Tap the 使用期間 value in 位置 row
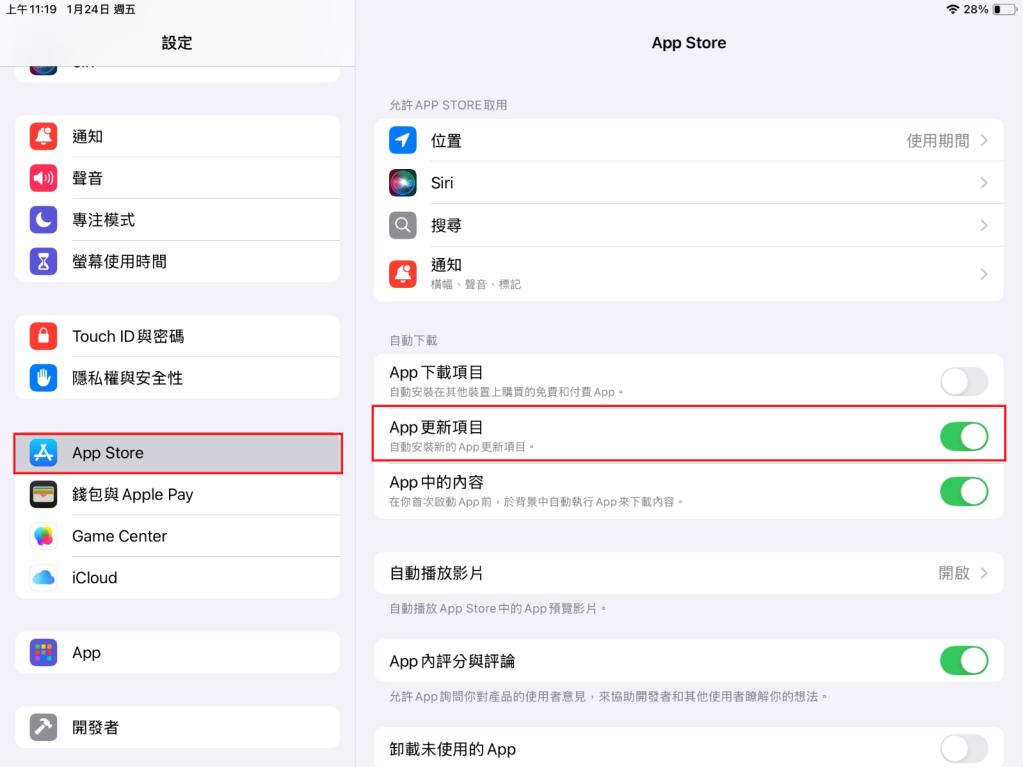1024x768 pixels. tap(938, 140)
